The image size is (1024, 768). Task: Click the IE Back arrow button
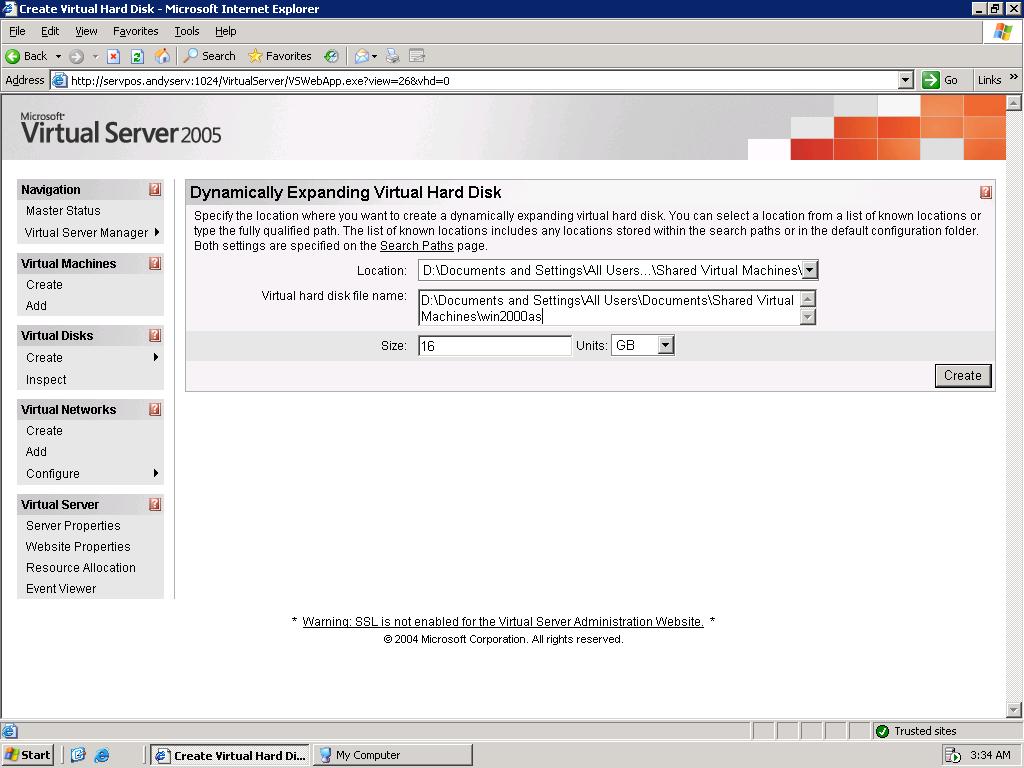(x=26, y=56)
